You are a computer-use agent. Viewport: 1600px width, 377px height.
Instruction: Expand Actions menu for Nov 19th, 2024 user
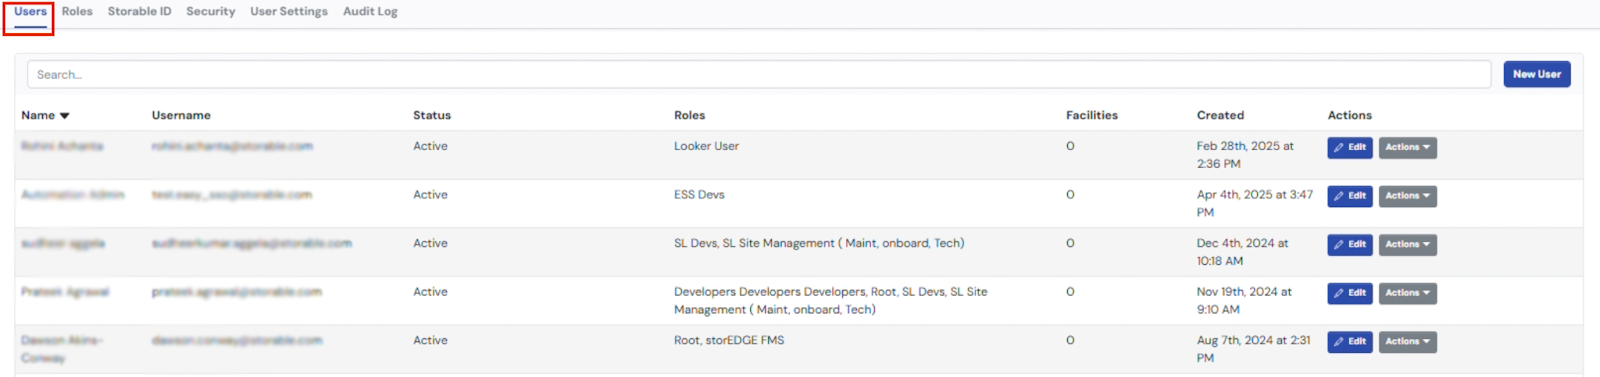point(1408,293)
